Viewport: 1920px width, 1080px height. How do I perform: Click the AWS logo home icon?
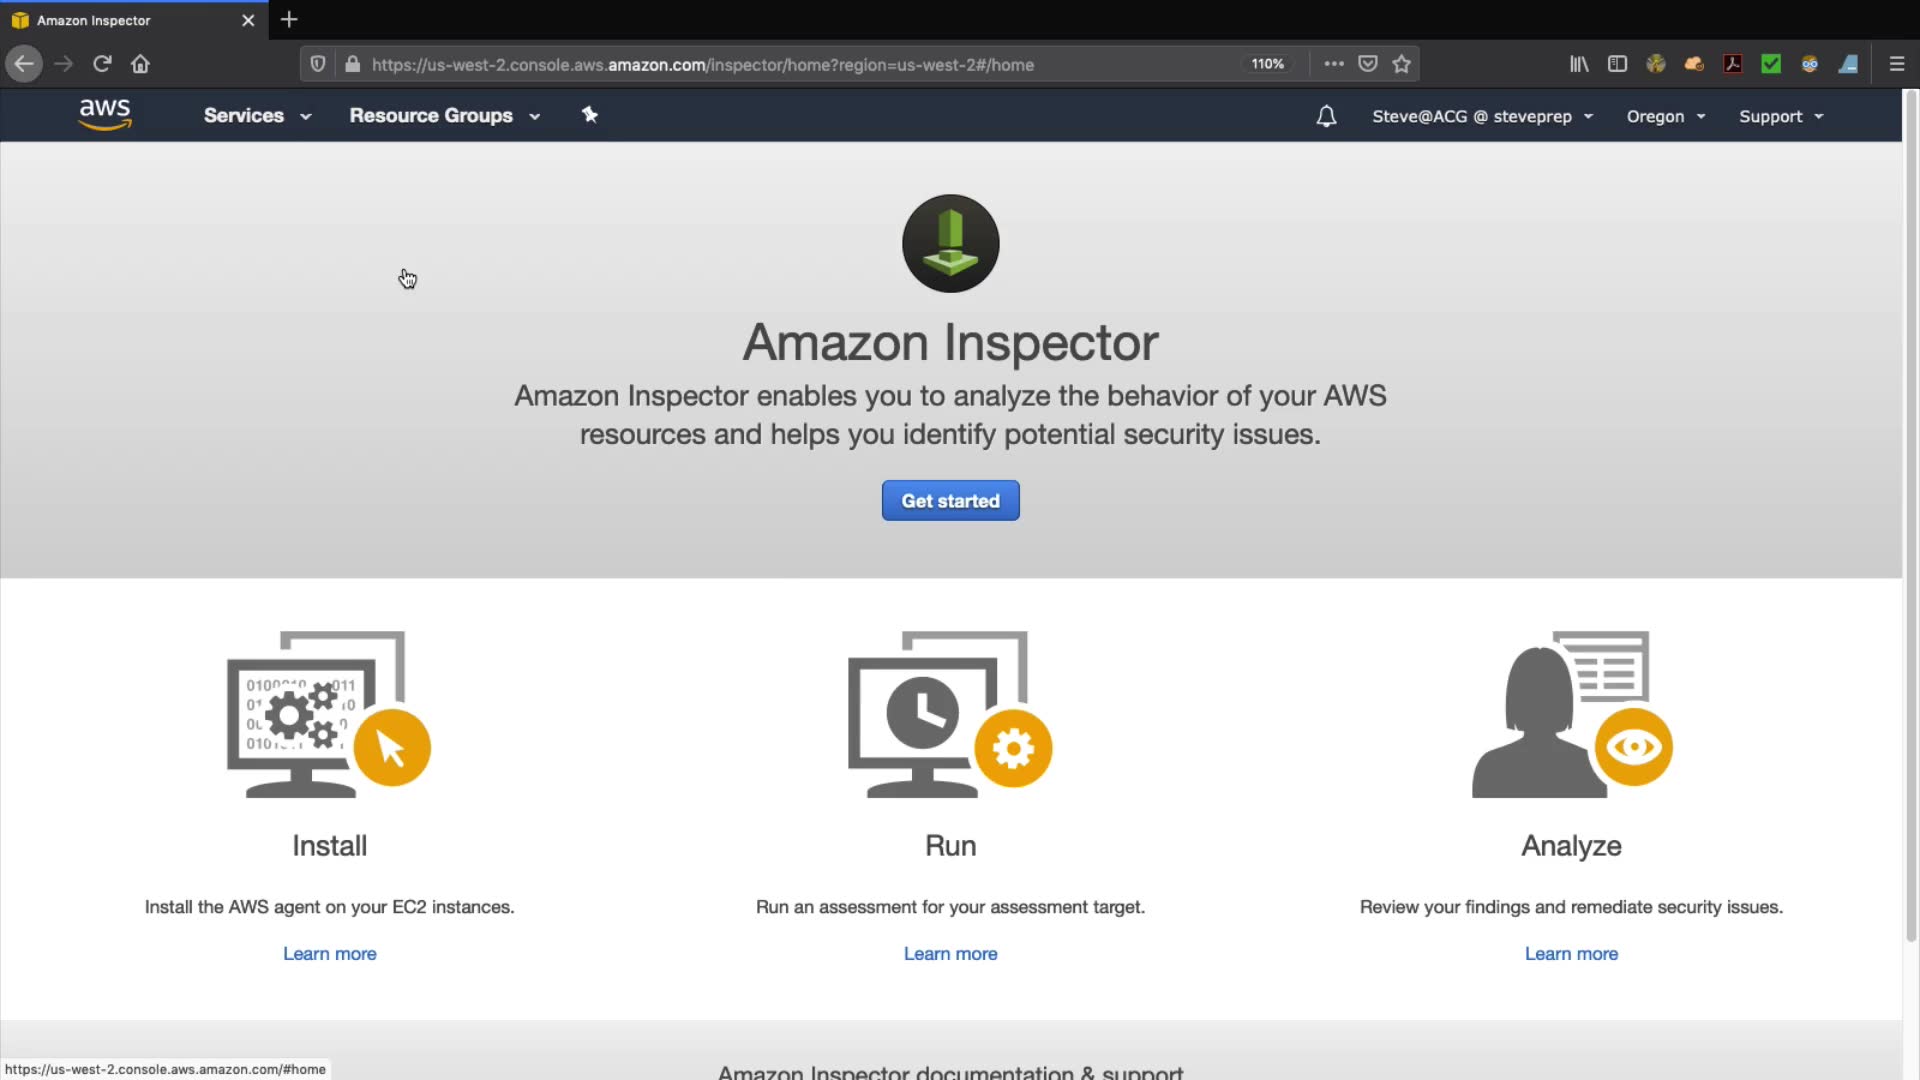pyautogui.click(x=105, y=114)
